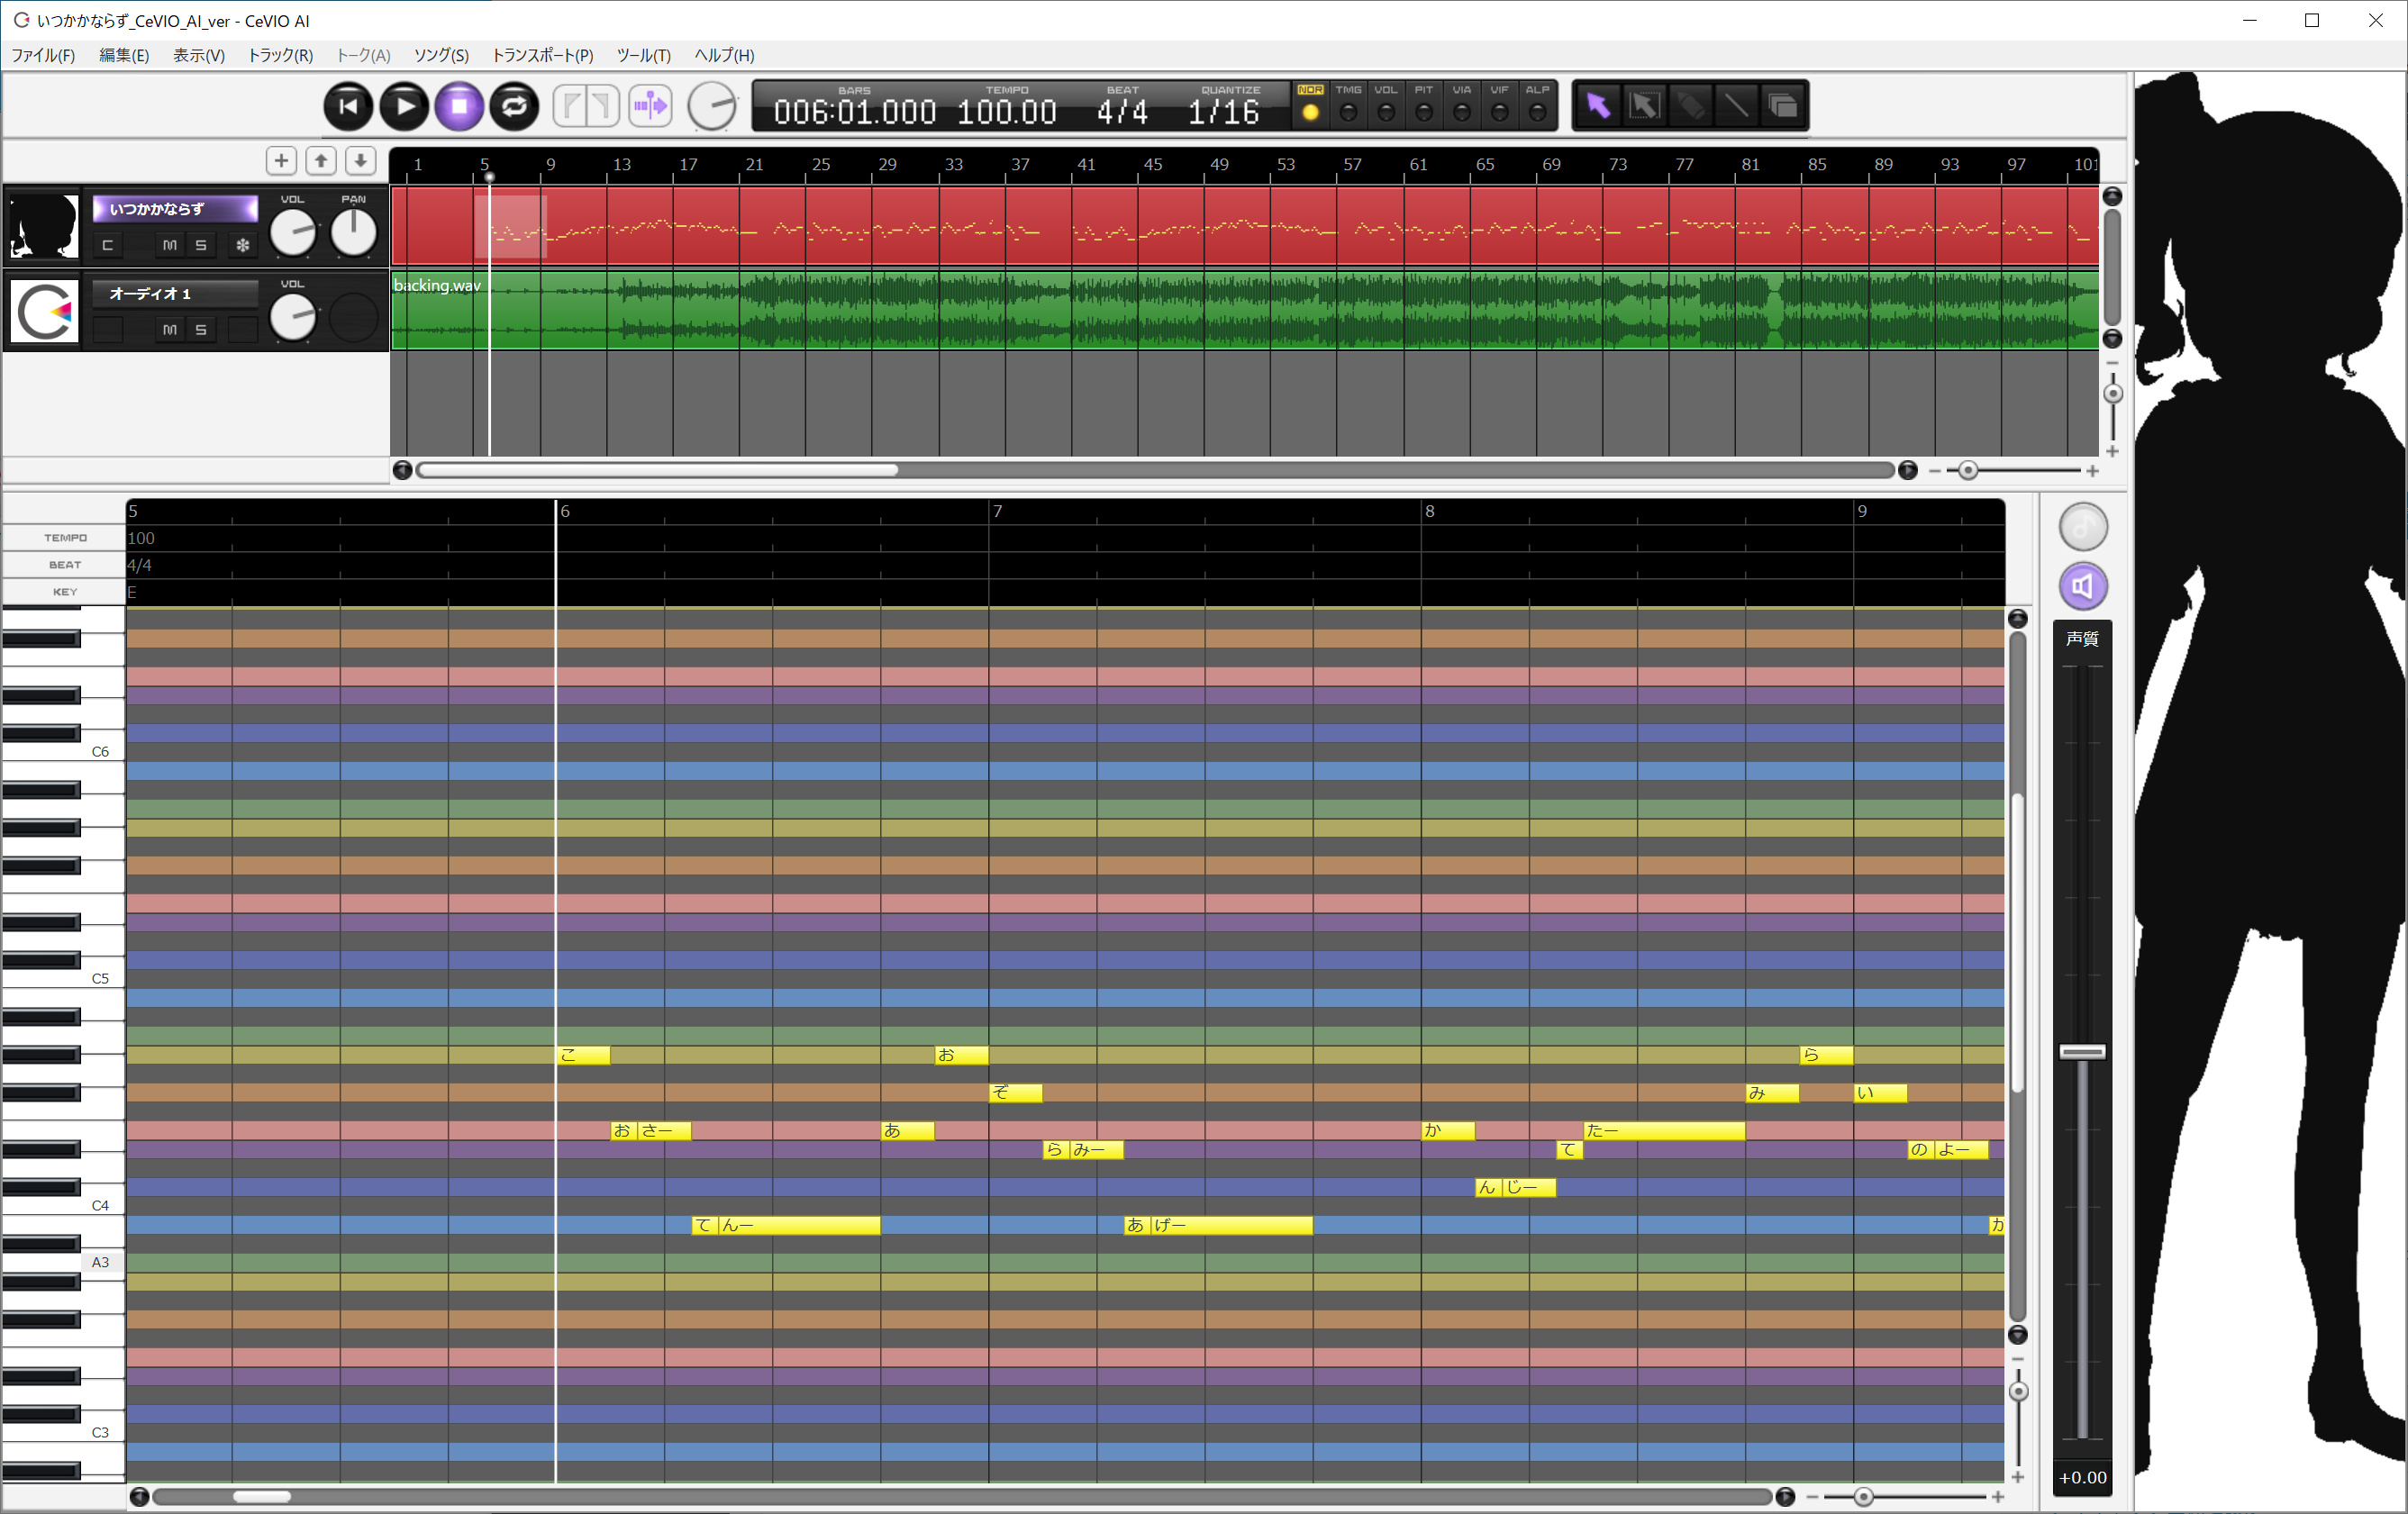This screenshot has height=1514, width=2408.
Task: Open the 編集(E) menu
Action: click(x=124, y=56)
